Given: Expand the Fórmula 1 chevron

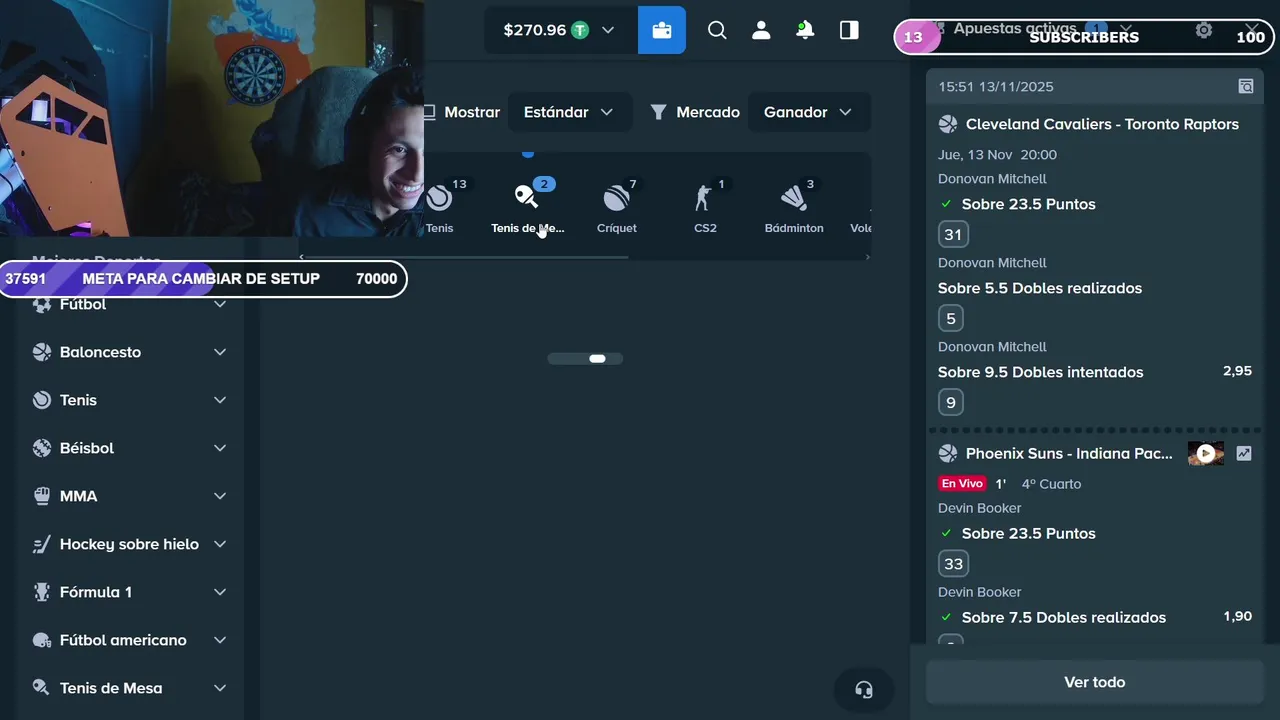Looking at the screenshot, I should point(220,592).
